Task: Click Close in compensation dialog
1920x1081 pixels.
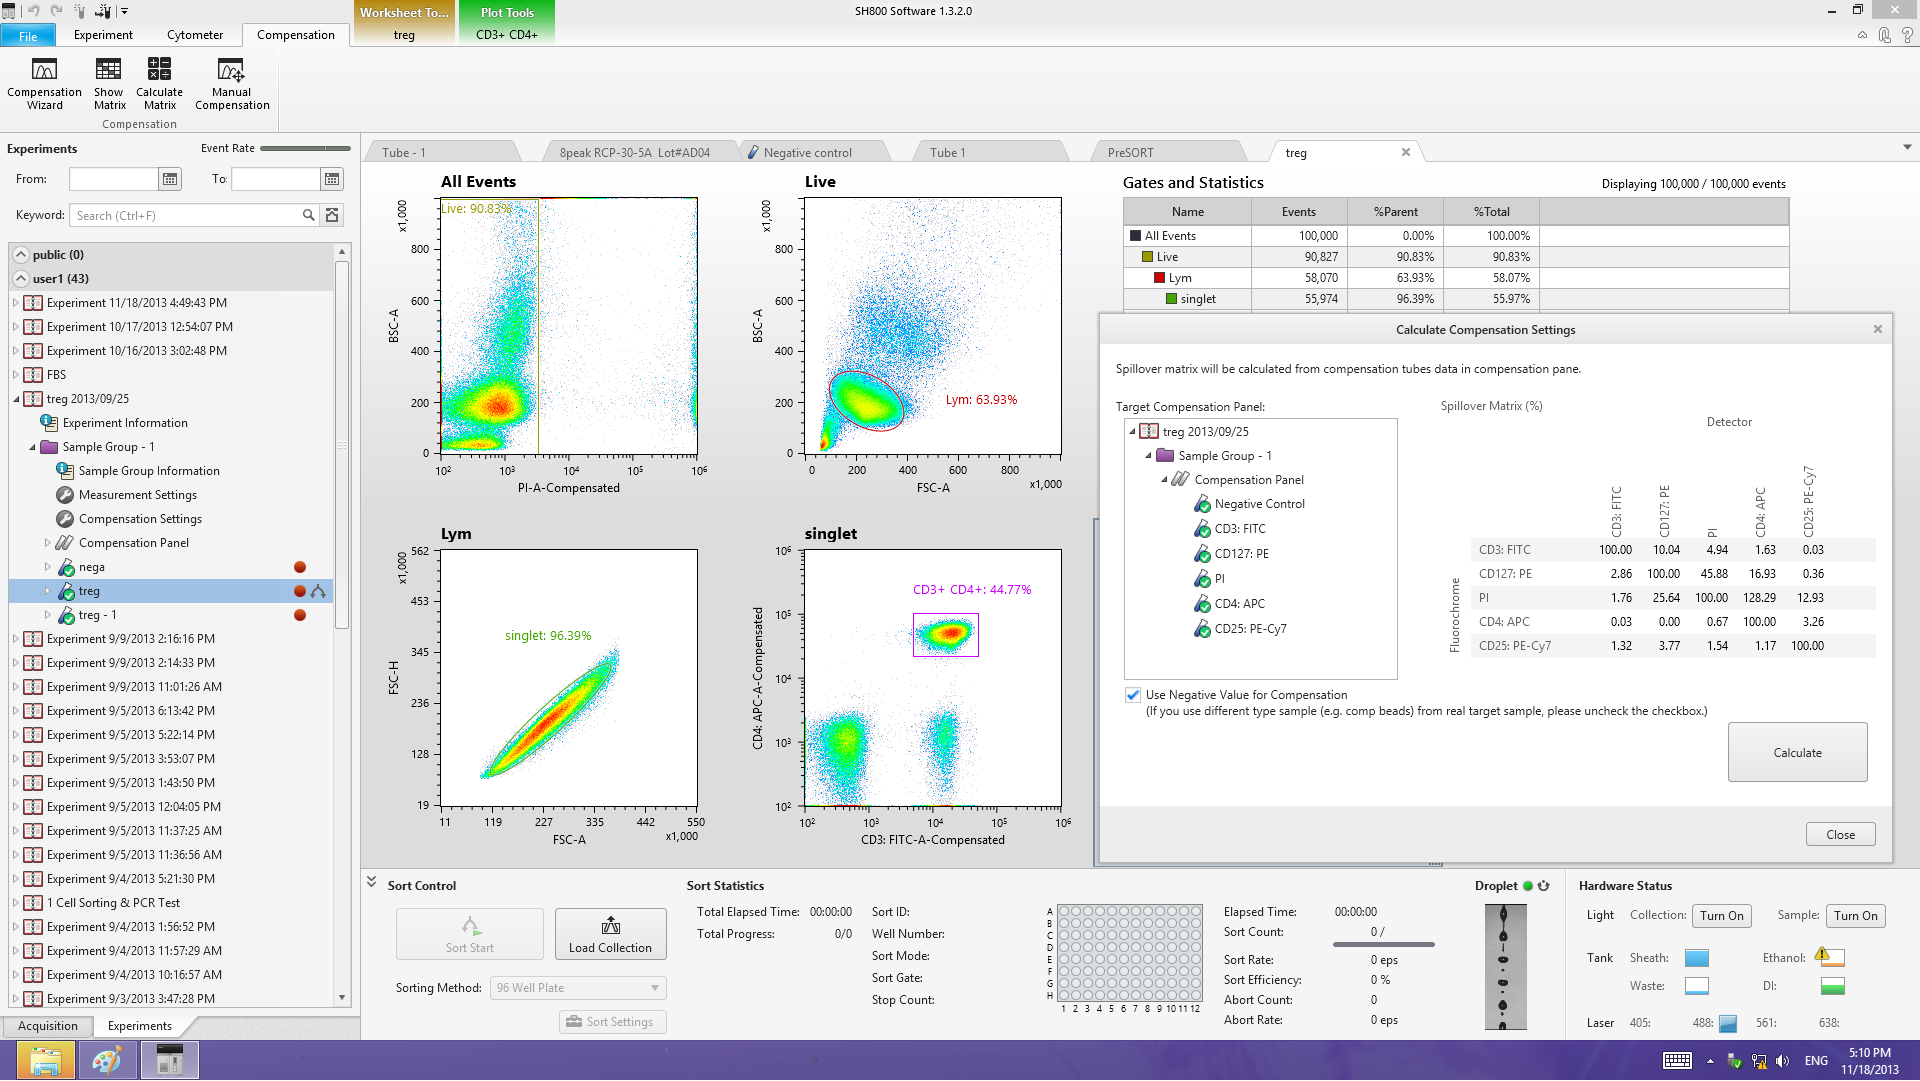Action: (x=1839, y=835)
